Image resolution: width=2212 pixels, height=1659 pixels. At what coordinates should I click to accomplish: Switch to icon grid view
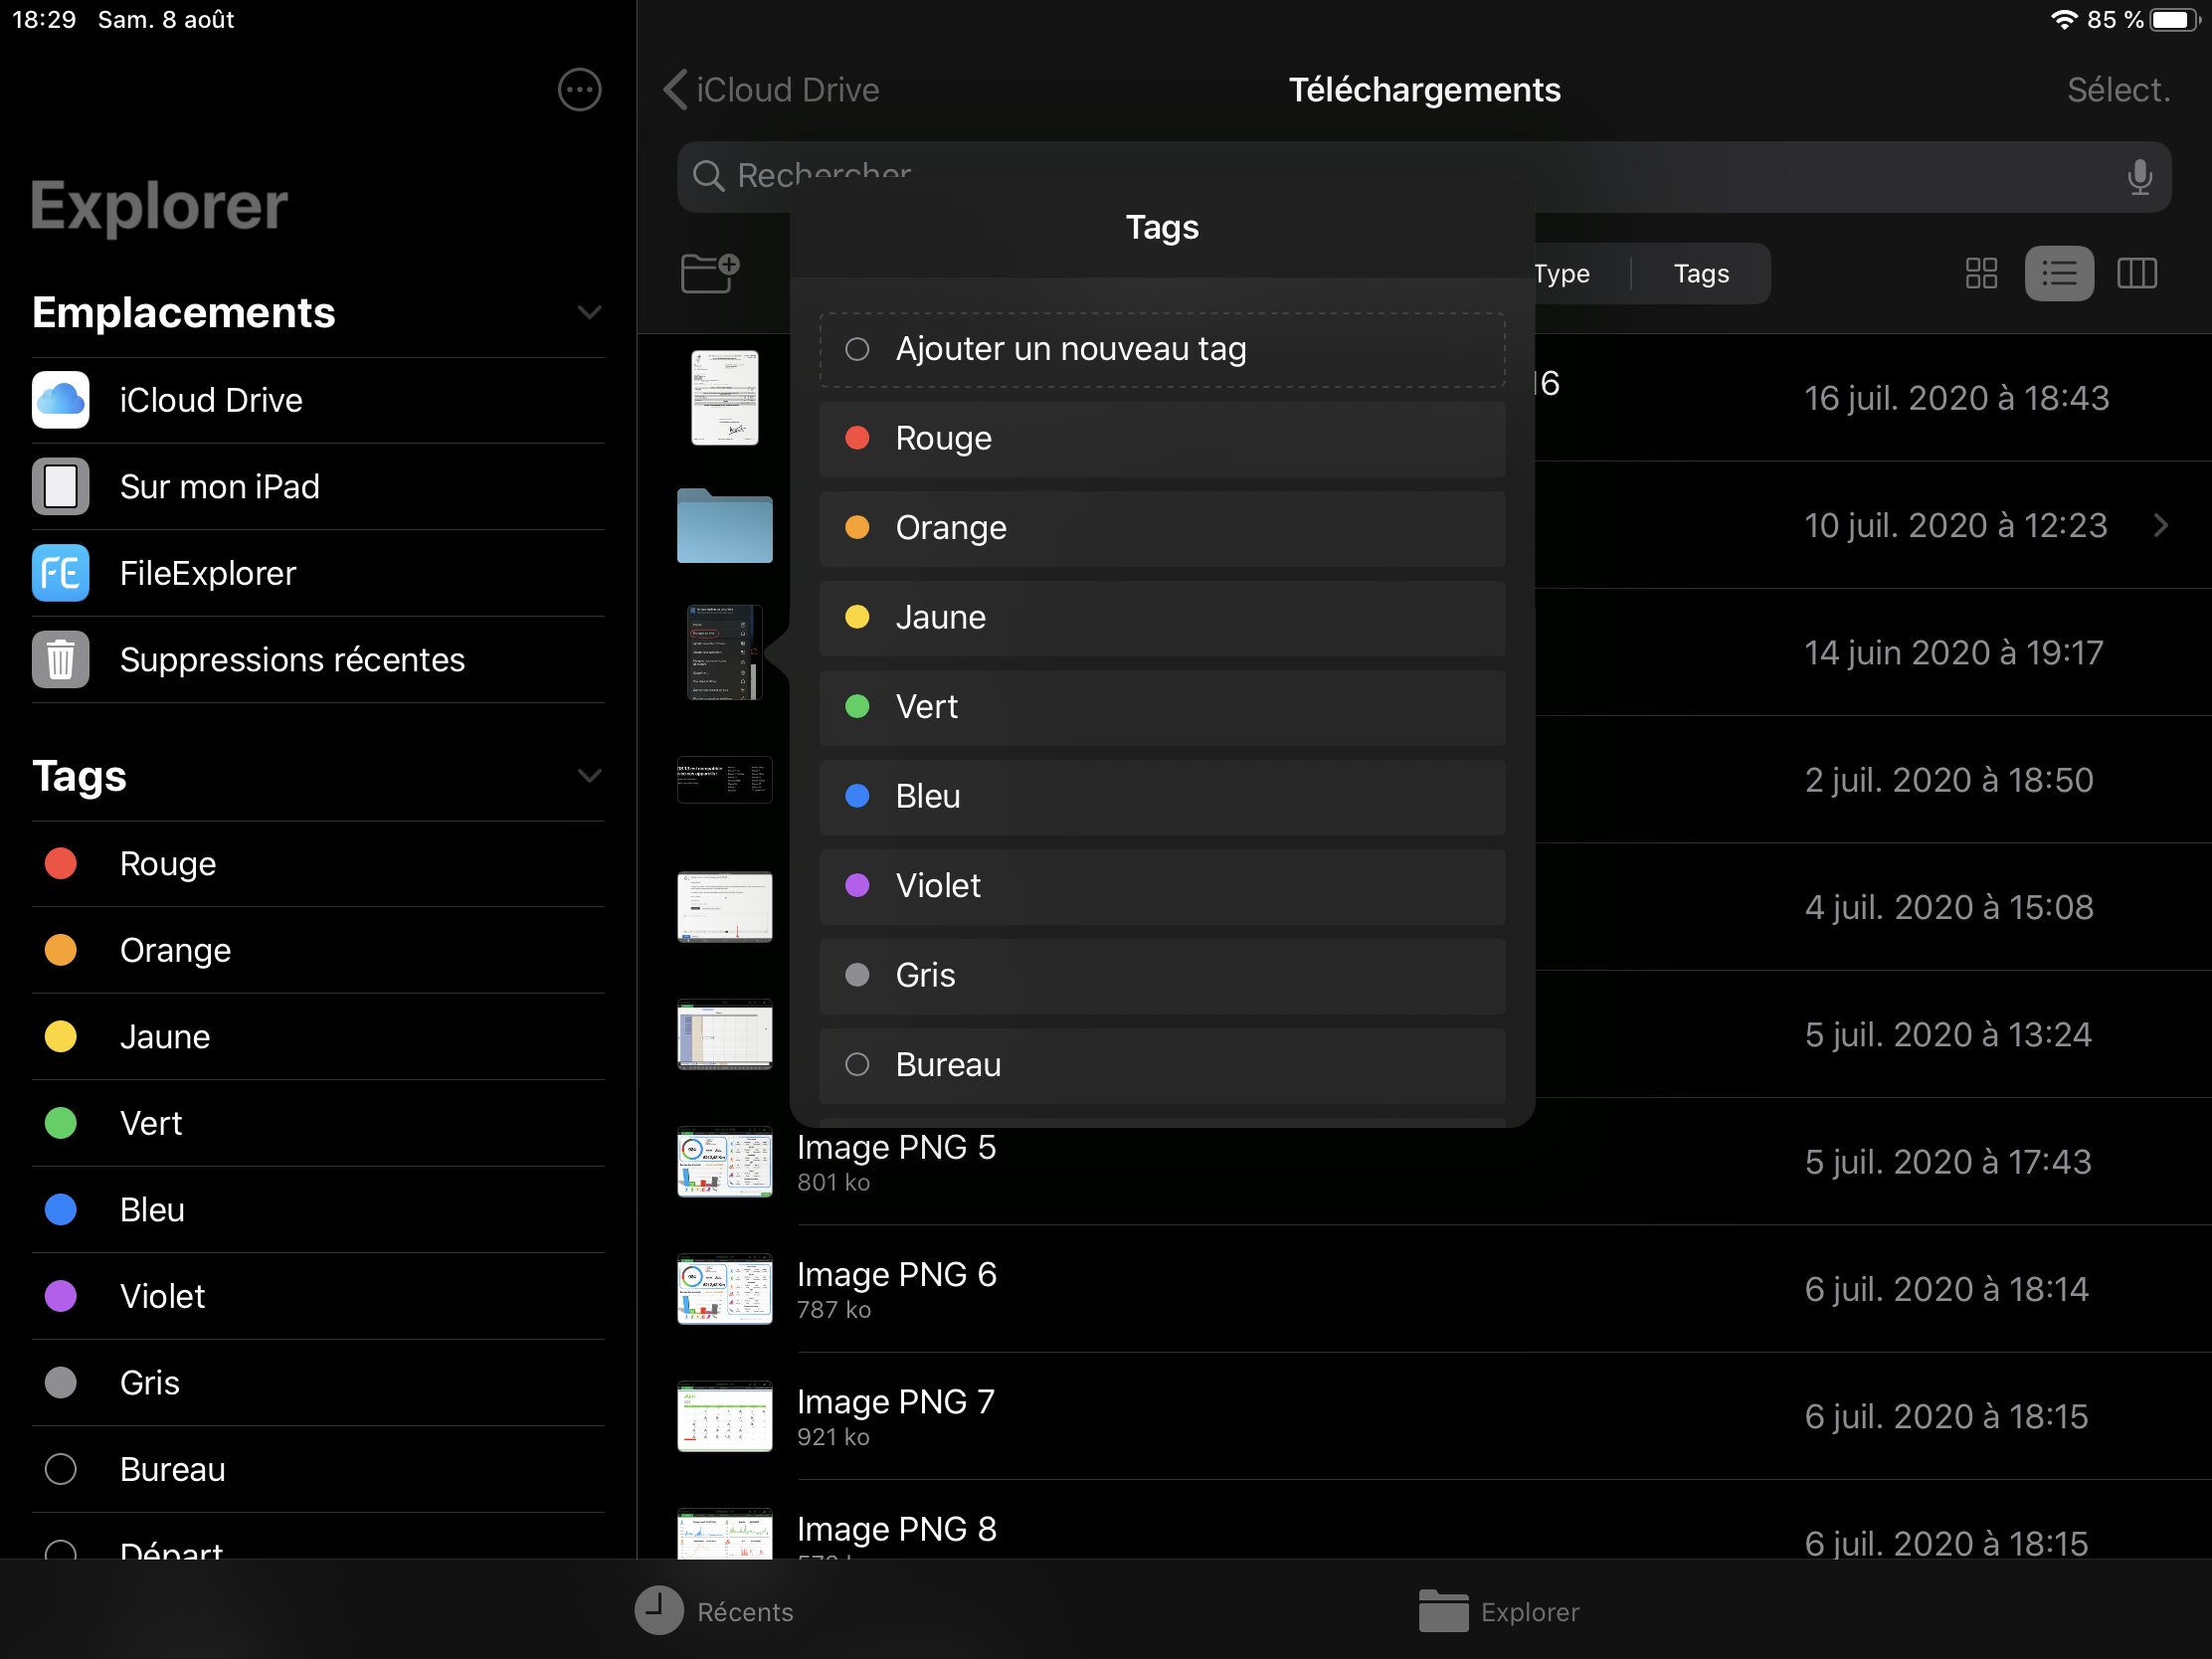[1980, 273]
